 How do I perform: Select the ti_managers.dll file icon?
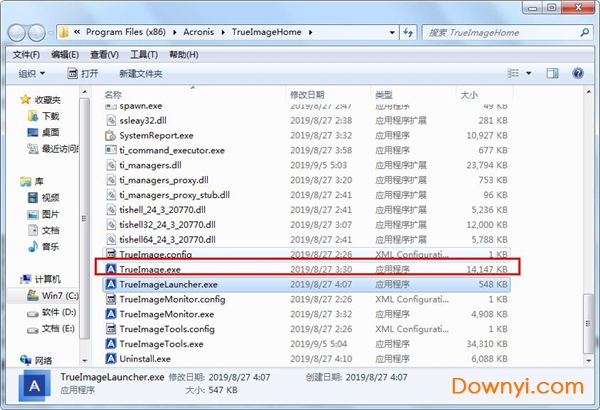[x=111, y=165]
